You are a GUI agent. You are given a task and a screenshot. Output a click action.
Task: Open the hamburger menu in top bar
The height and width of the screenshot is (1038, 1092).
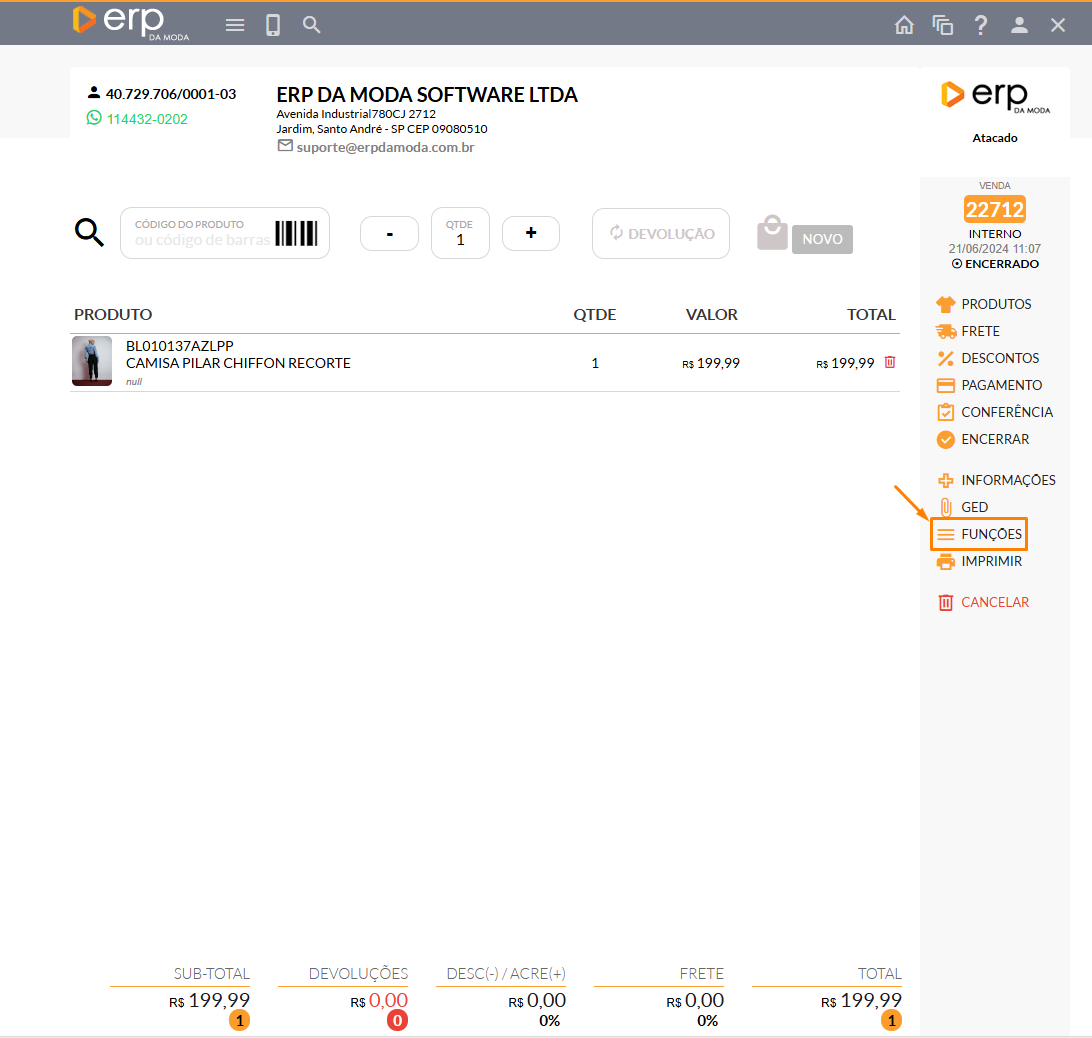click(235, 25)
